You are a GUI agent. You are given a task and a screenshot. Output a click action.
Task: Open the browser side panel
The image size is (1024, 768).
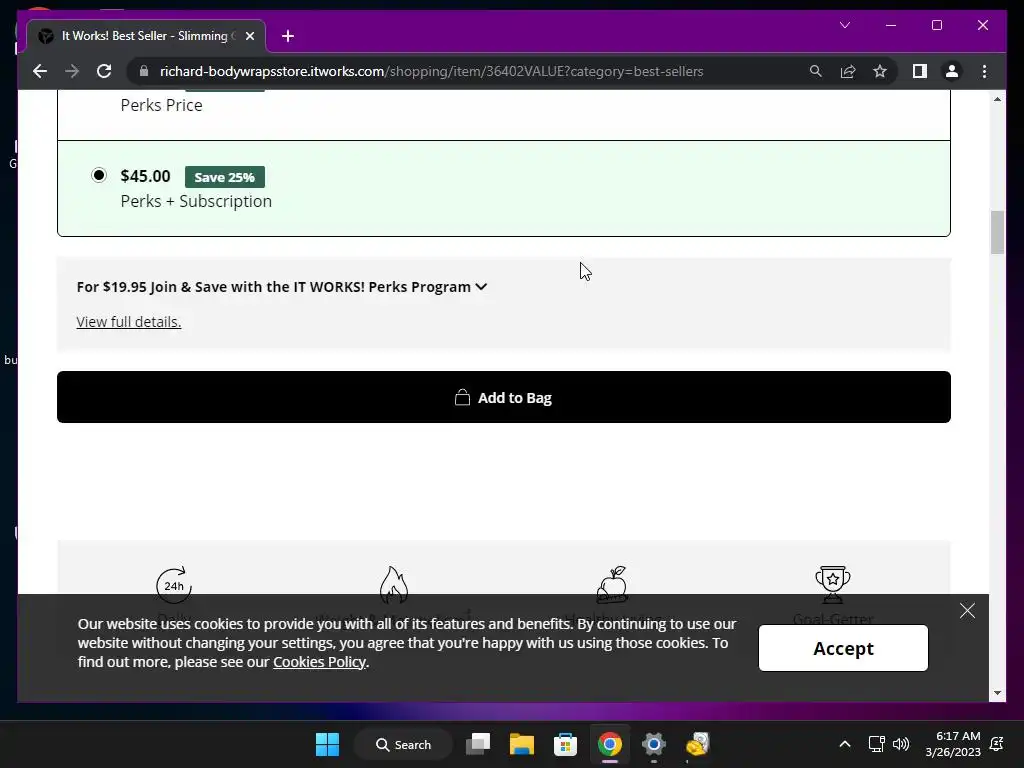click(920, 71)
